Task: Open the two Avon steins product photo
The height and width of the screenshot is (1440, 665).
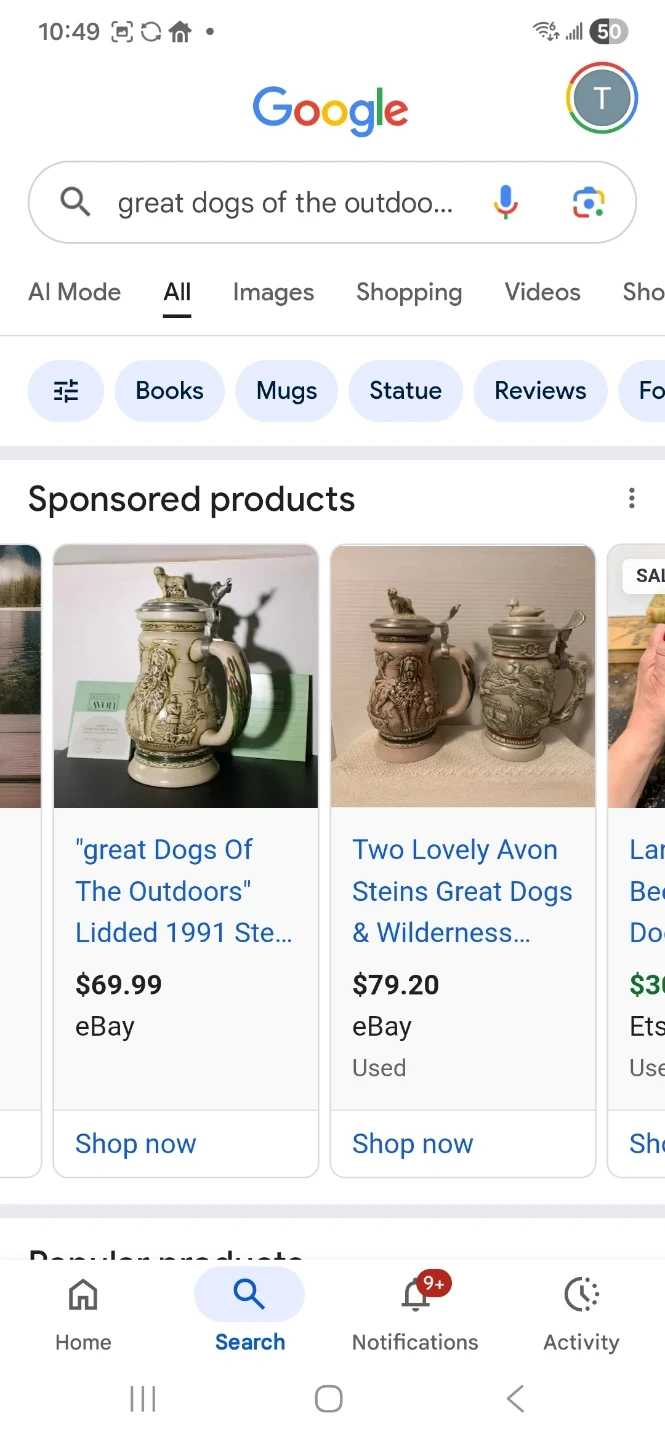Action: [x=463, y=676]
